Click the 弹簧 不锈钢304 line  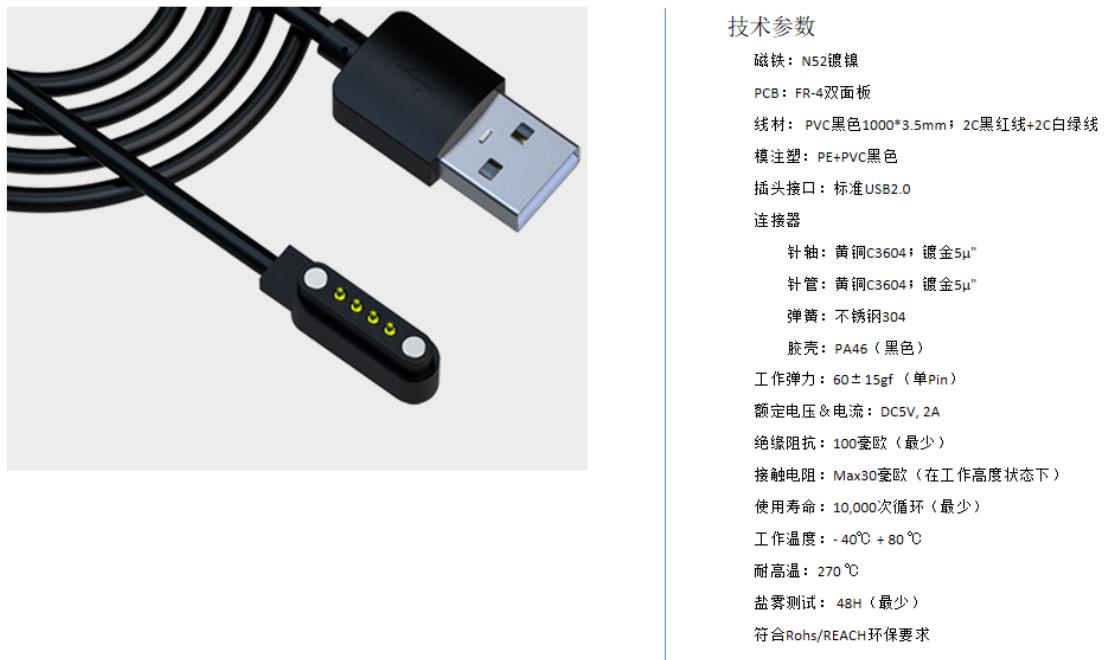pyautogui.click(x=846, y=316)
